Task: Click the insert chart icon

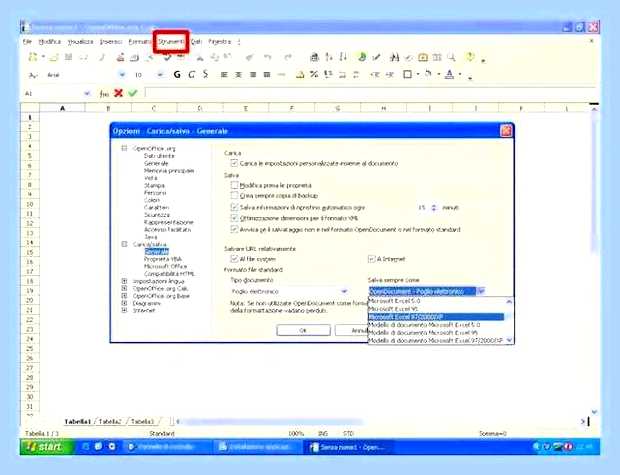Action: coord(361,57)
